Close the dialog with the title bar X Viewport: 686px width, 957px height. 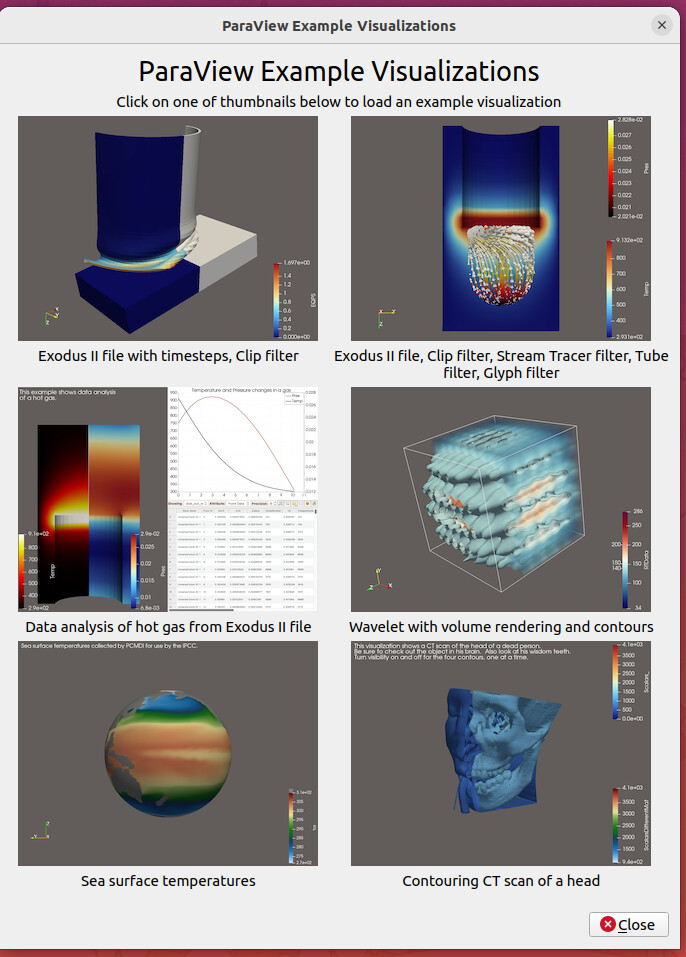[x=661, y=26]
